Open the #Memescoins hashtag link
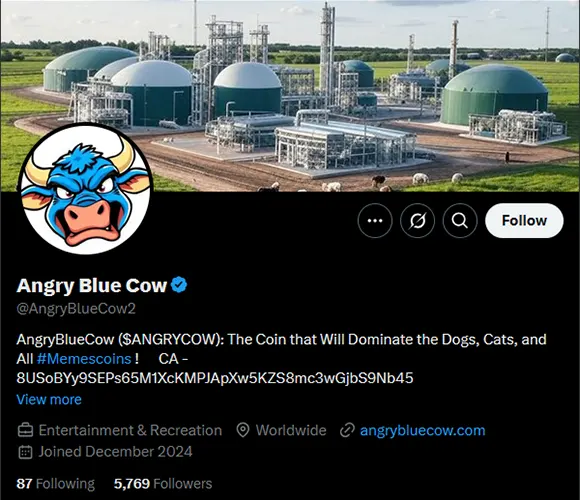Screen dimensions: 580x500 84,359
